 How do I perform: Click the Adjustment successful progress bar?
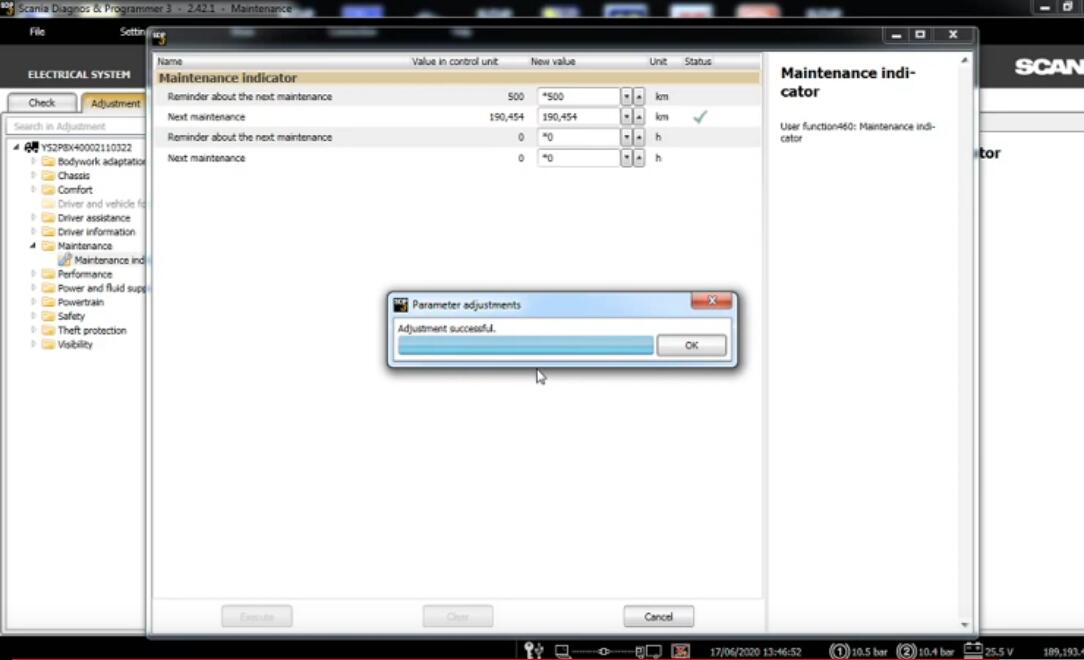pyautogui.click(x=525, y=345)
